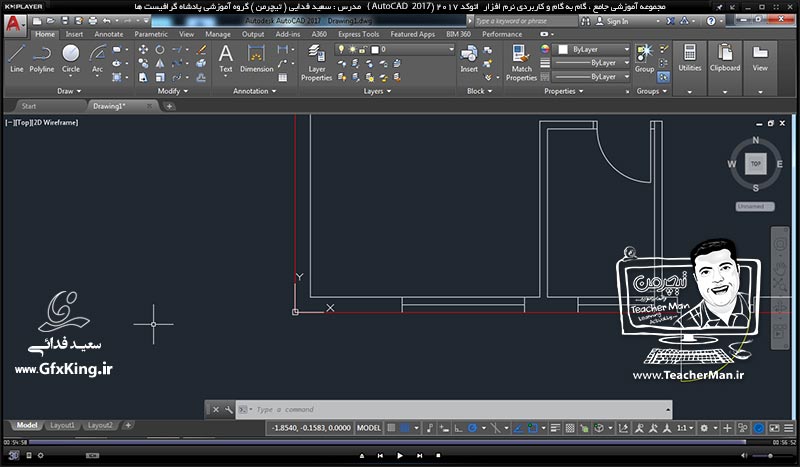Click the Group tool

tap(644, 59)
